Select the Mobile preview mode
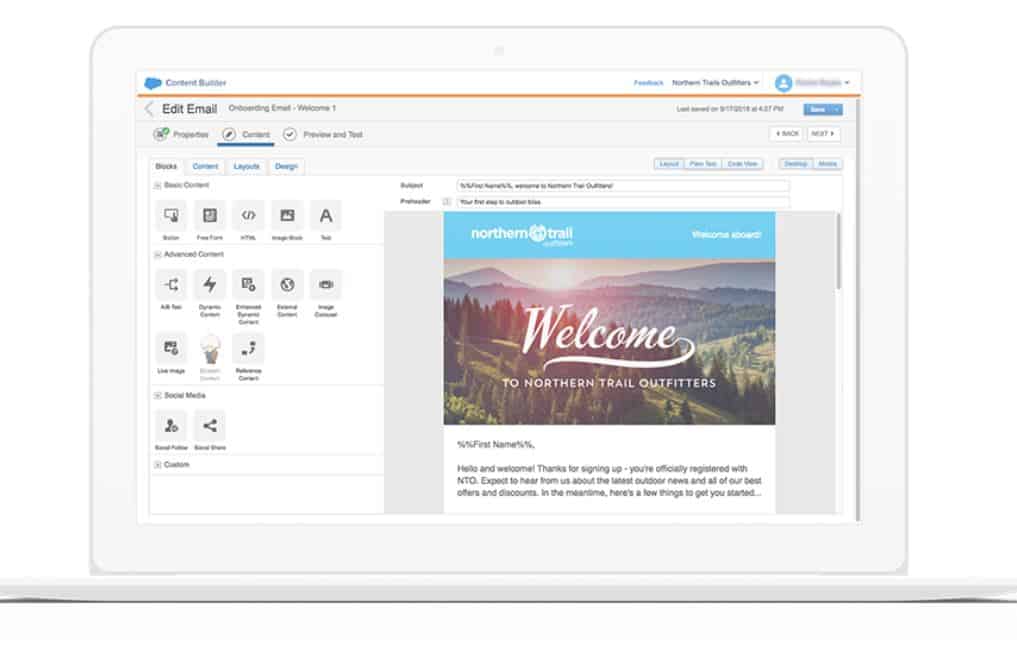The height and width of the screenshot is (650, 1017). click(x=827, y=164)
